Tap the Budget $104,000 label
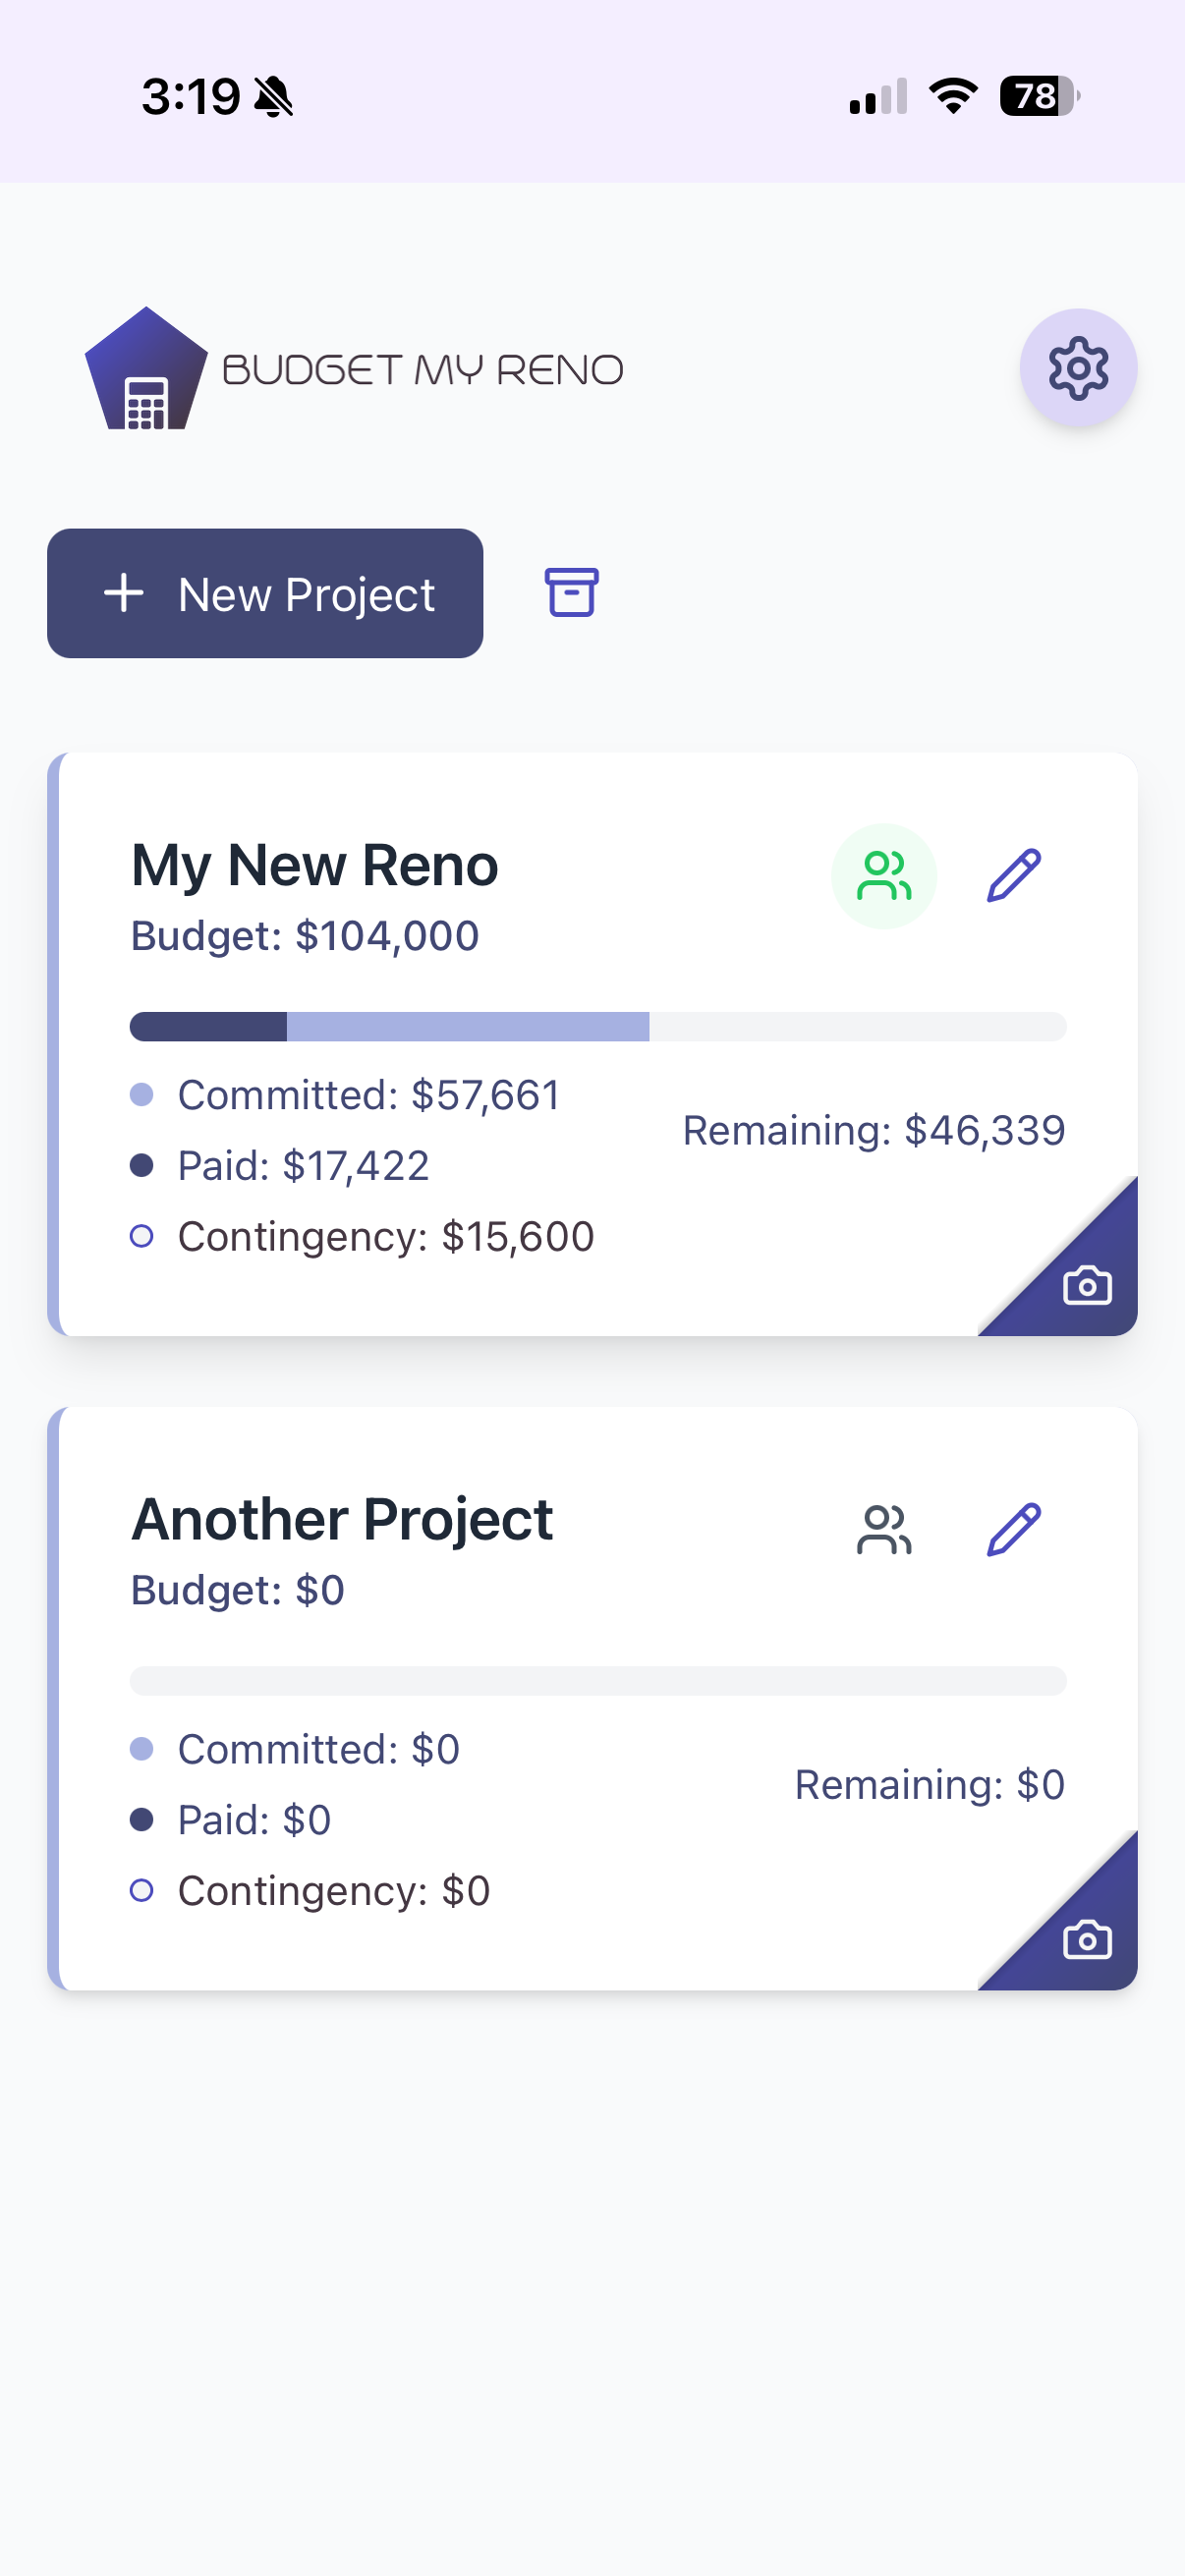The image size is (1185, 2576). click(305, 936)
